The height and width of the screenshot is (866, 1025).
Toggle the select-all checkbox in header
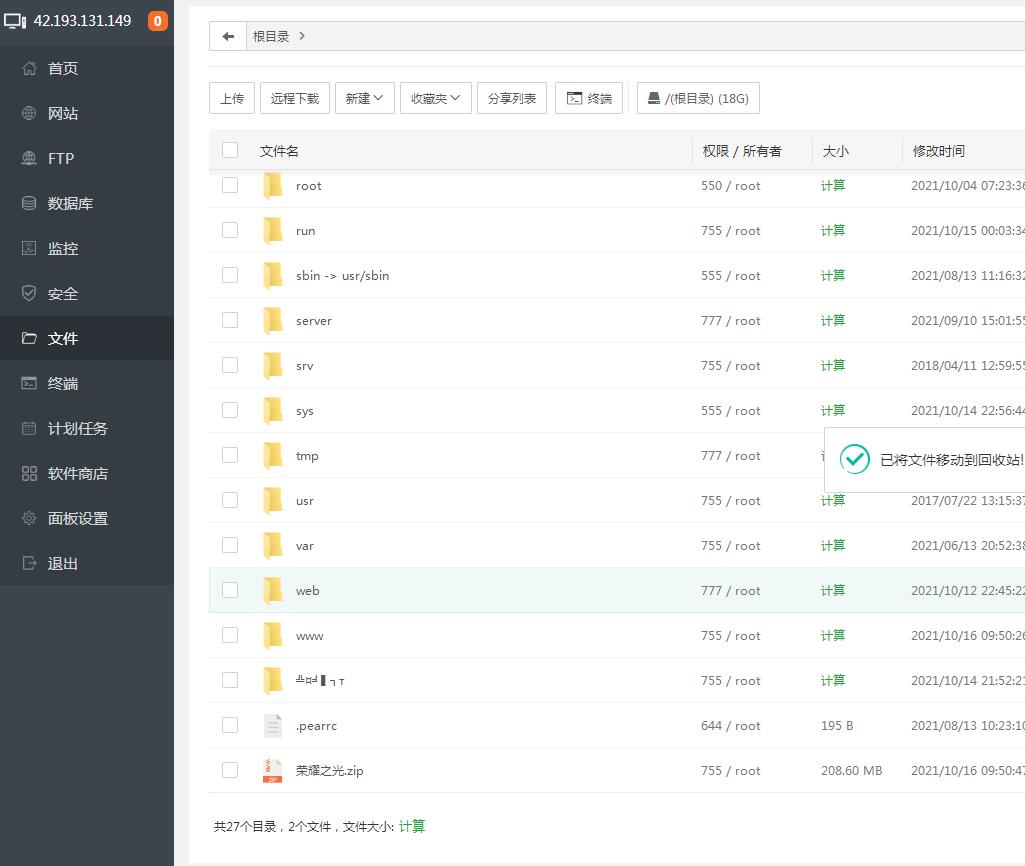[x=230, y=150]
